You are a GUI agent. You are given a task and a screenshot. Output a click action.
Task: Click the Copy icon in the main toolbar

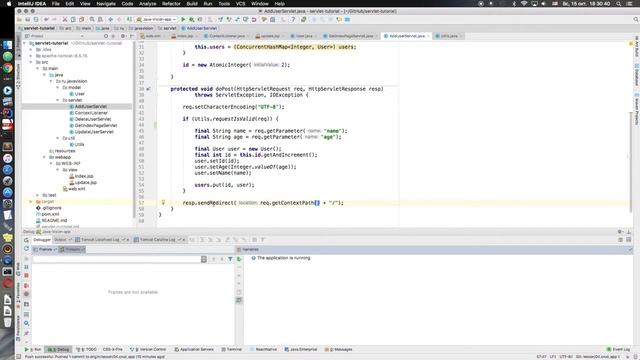(x=73, y=20)
